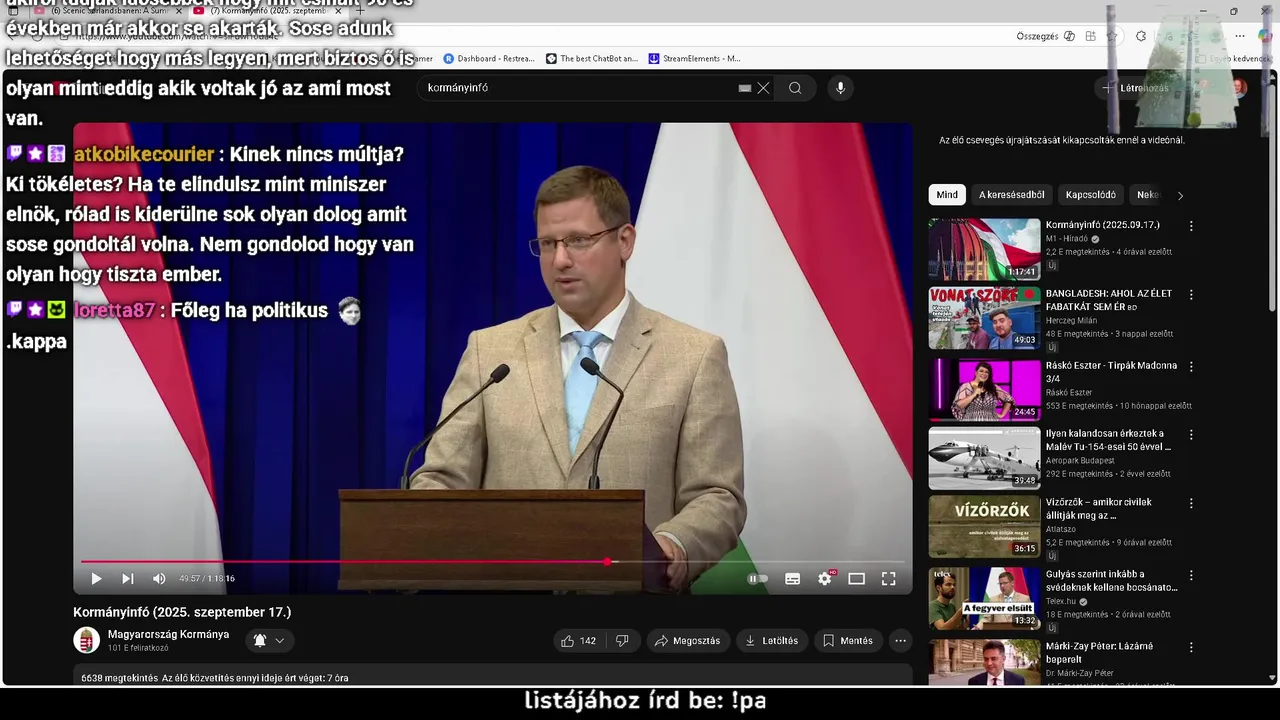
Task: Click the Letöltés download button
Action: [771, 641]
